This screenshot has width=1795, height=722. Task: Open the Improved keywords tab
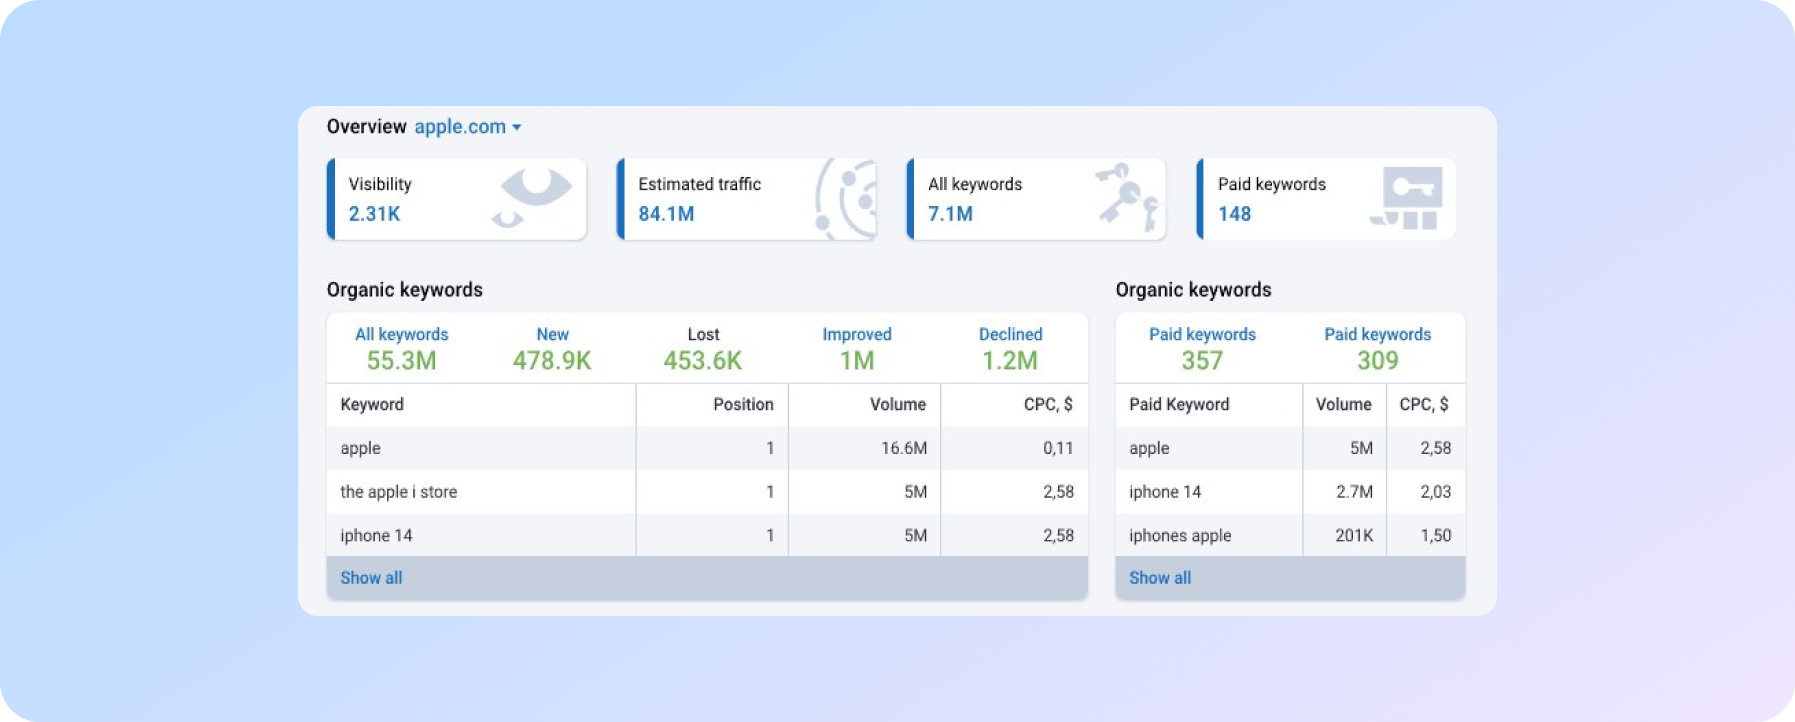click(x=857, y=348)
